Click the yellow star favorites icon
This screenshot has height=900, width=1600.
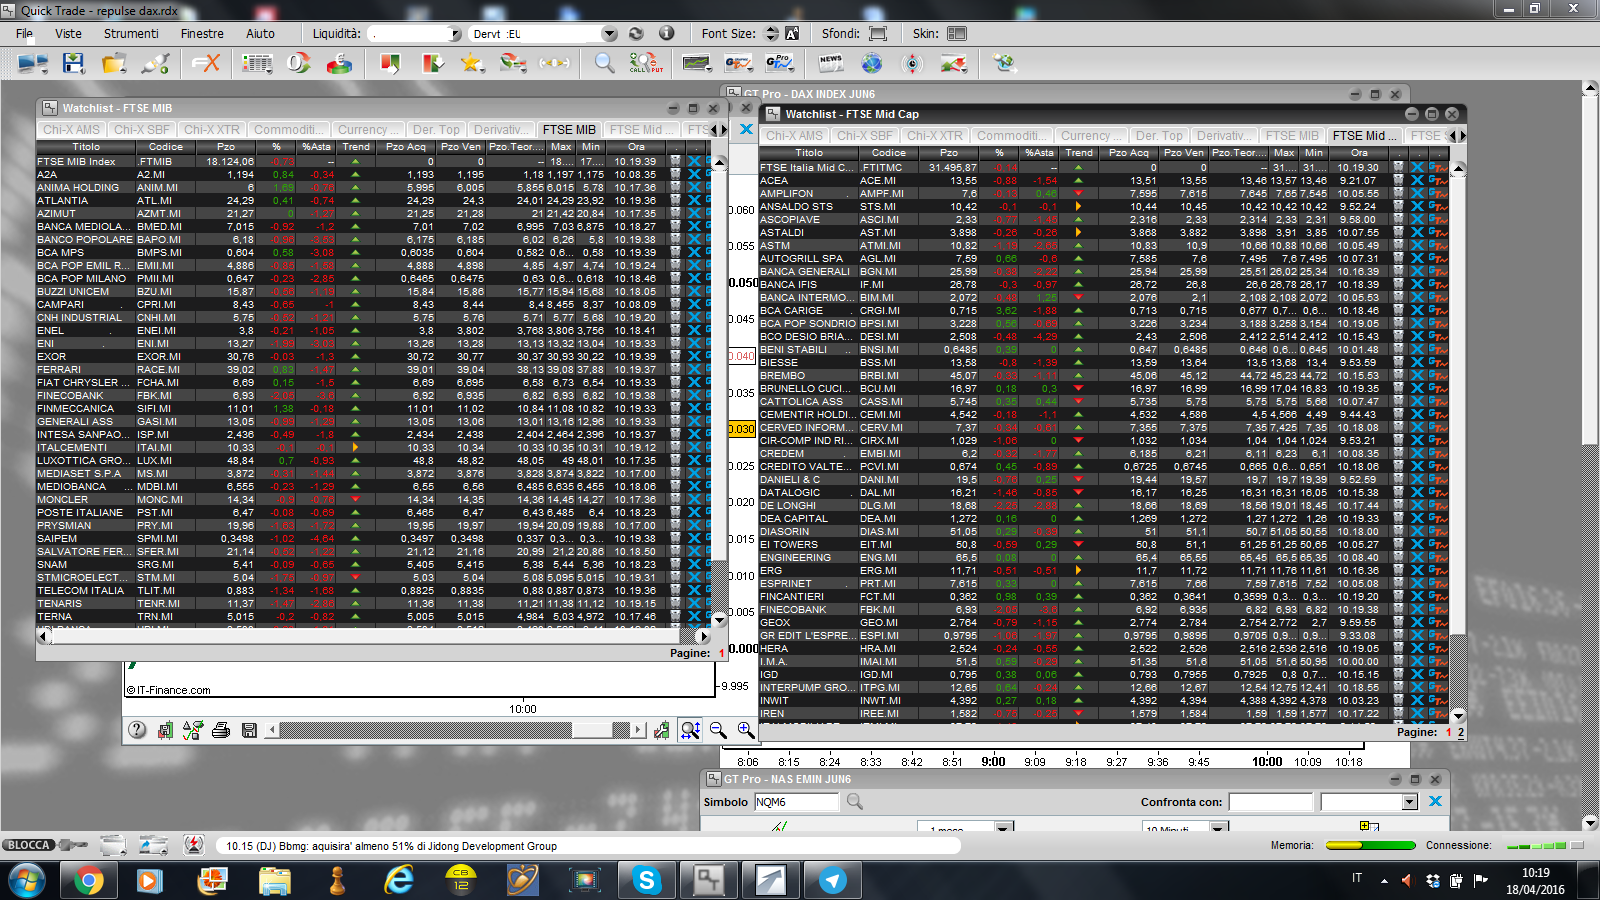pos(471,63)
